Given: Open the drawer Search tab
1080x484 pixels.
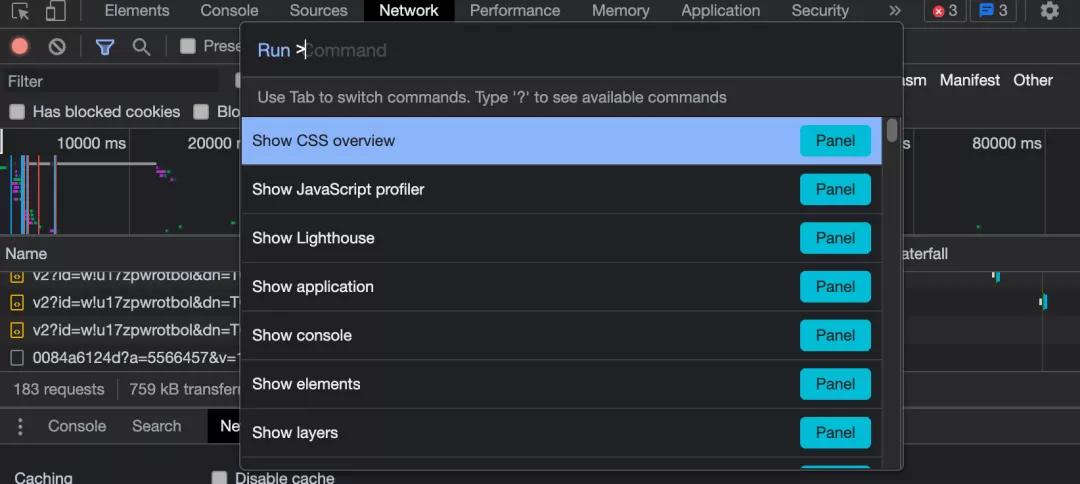Looking at the screenshot, I should [156, 426].
